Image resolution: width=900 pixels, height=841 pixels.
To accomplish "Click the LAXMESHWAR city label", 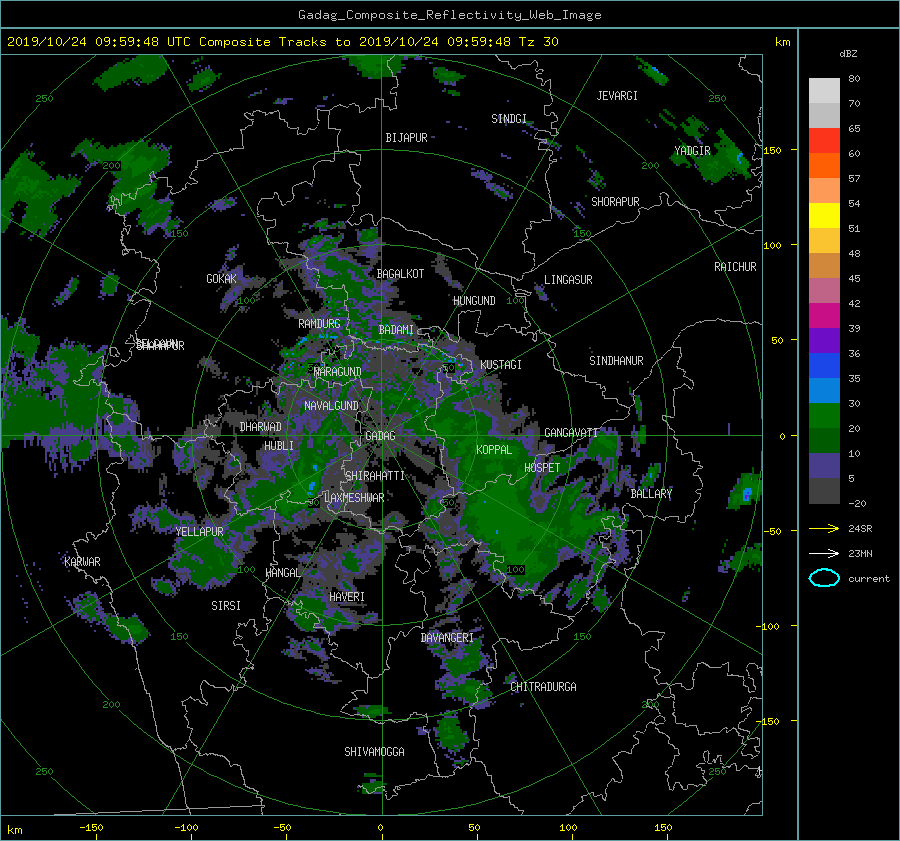I will (x=354, y=498).
